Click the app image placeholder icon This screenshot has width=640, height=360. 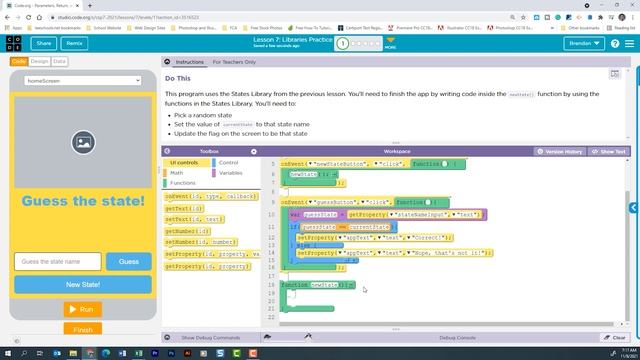tap(83, 142)
